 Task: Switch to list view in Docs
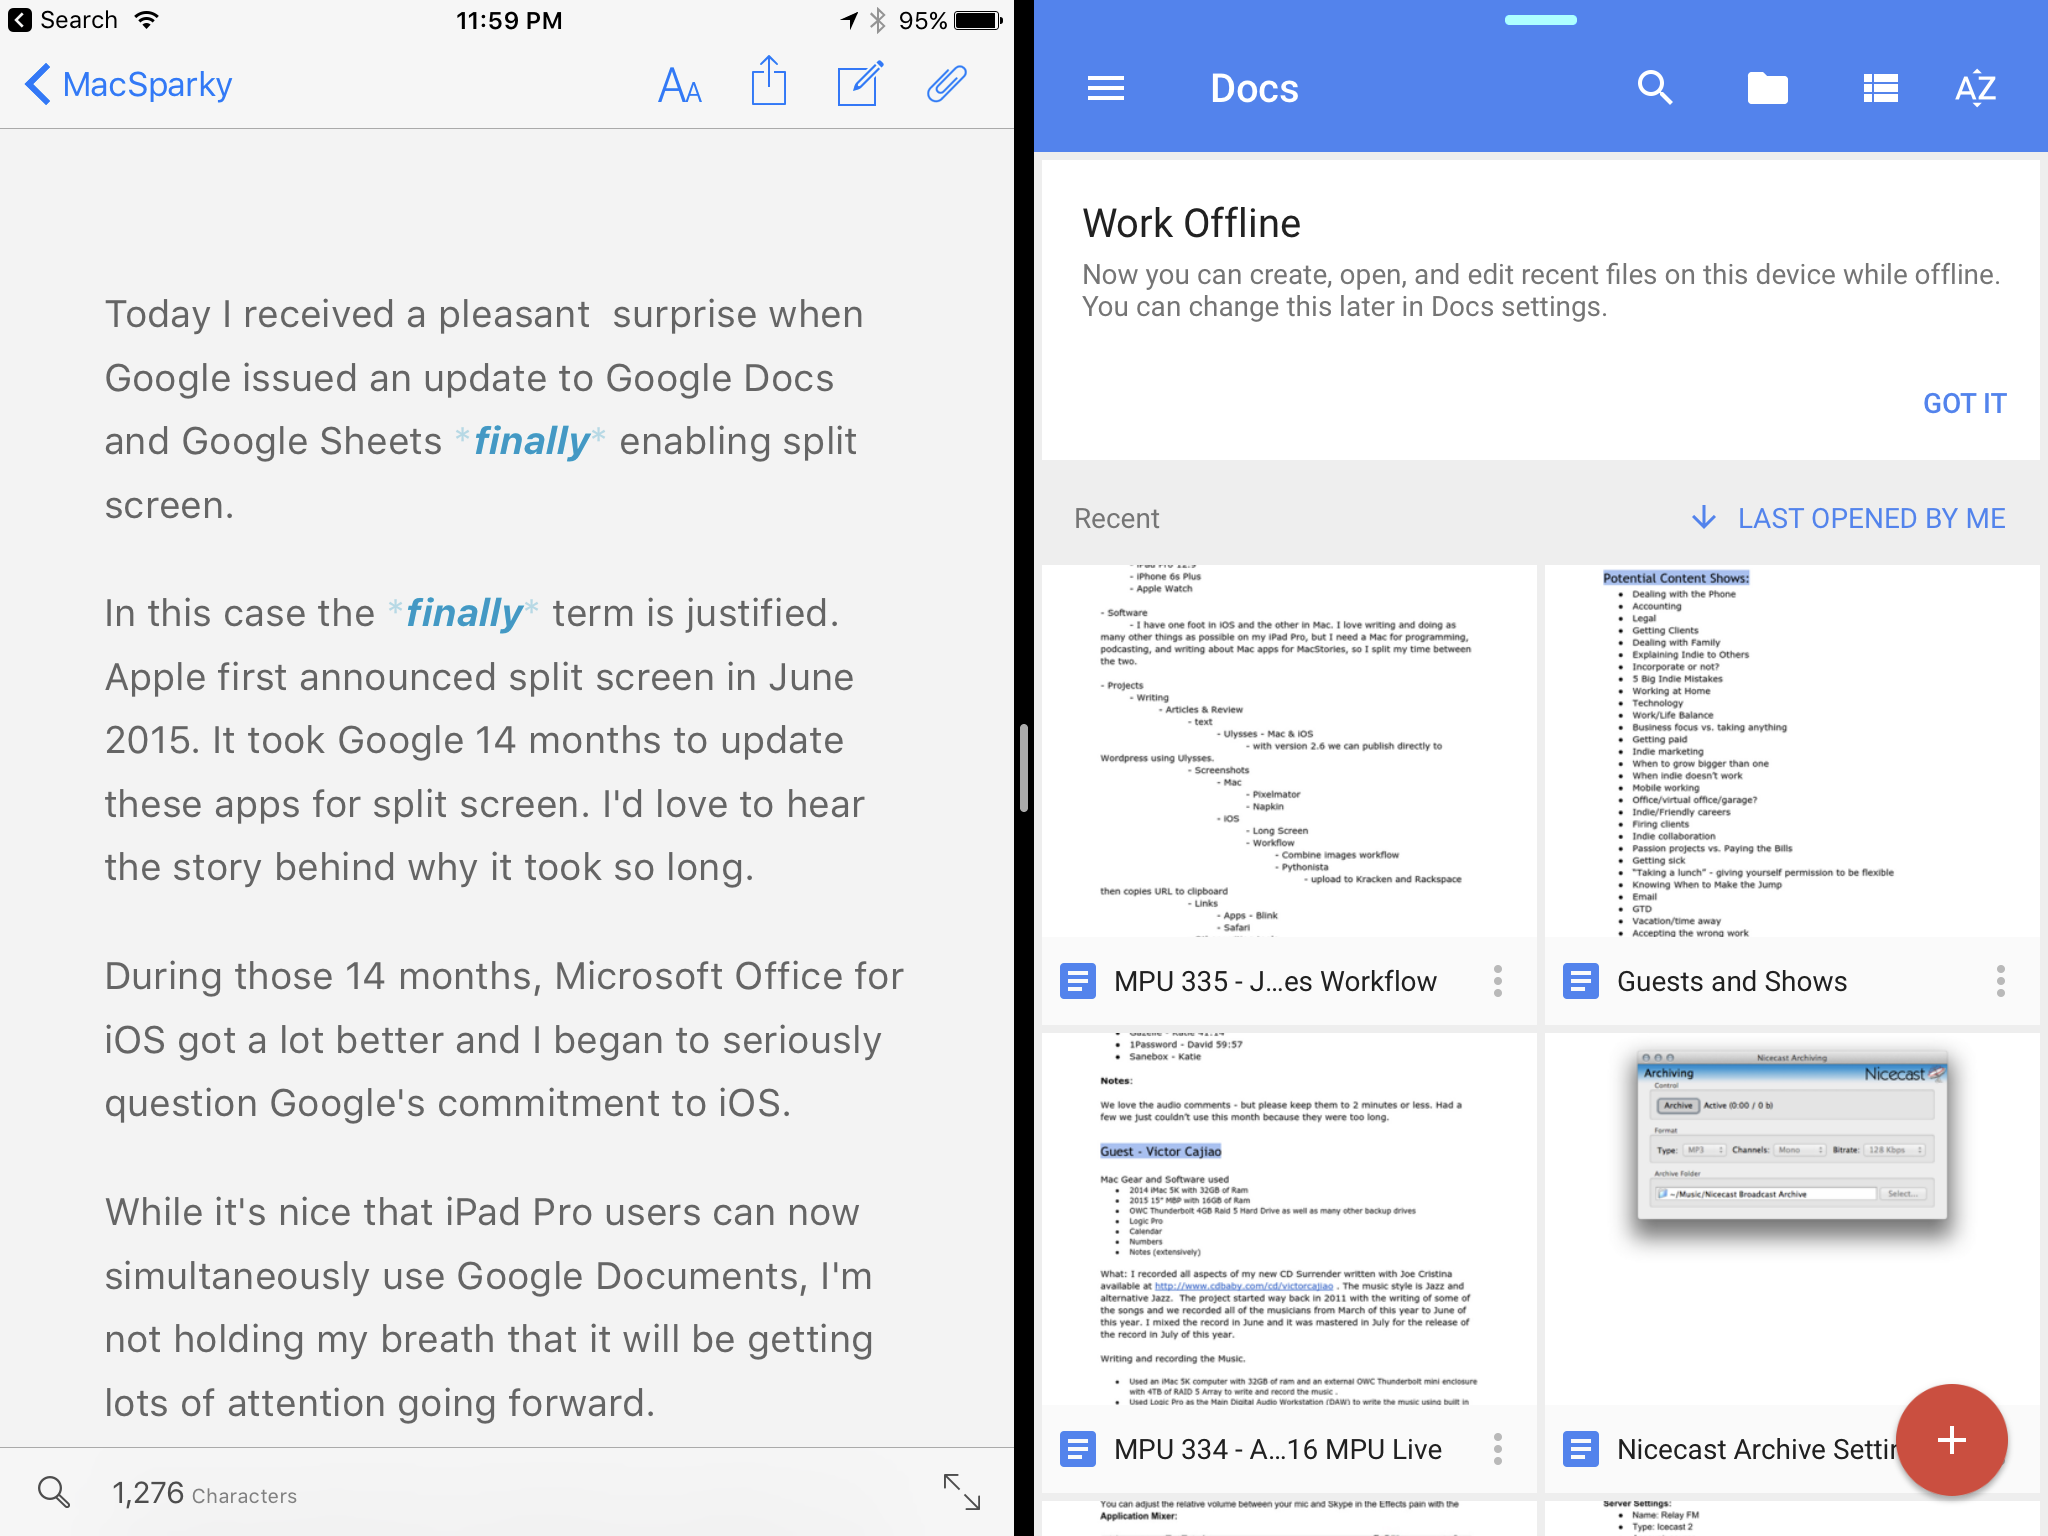click(x=1880, y=88)
